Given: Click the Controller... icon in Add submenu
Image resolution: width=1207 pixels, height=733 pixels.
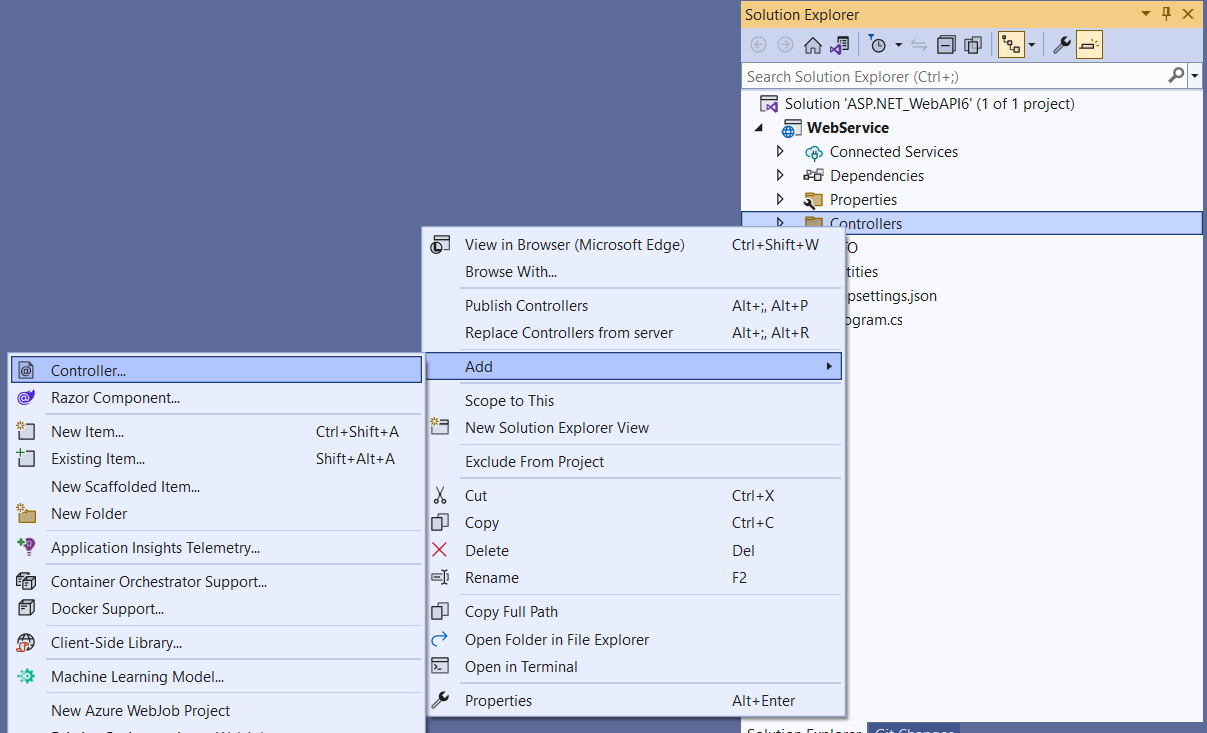Looking at the screenshot, I should pyautogui.click(x=26, y=370).
